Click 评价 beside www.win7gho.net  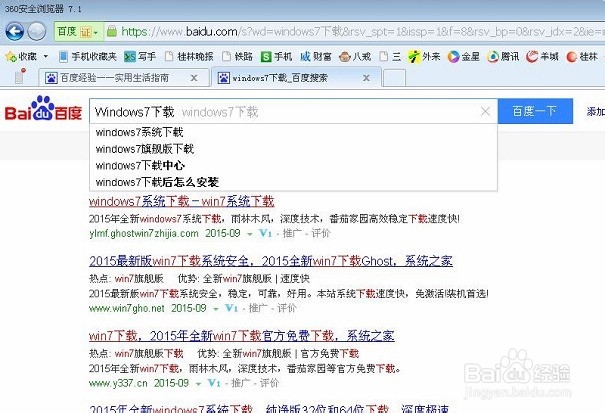click(287, 308)
